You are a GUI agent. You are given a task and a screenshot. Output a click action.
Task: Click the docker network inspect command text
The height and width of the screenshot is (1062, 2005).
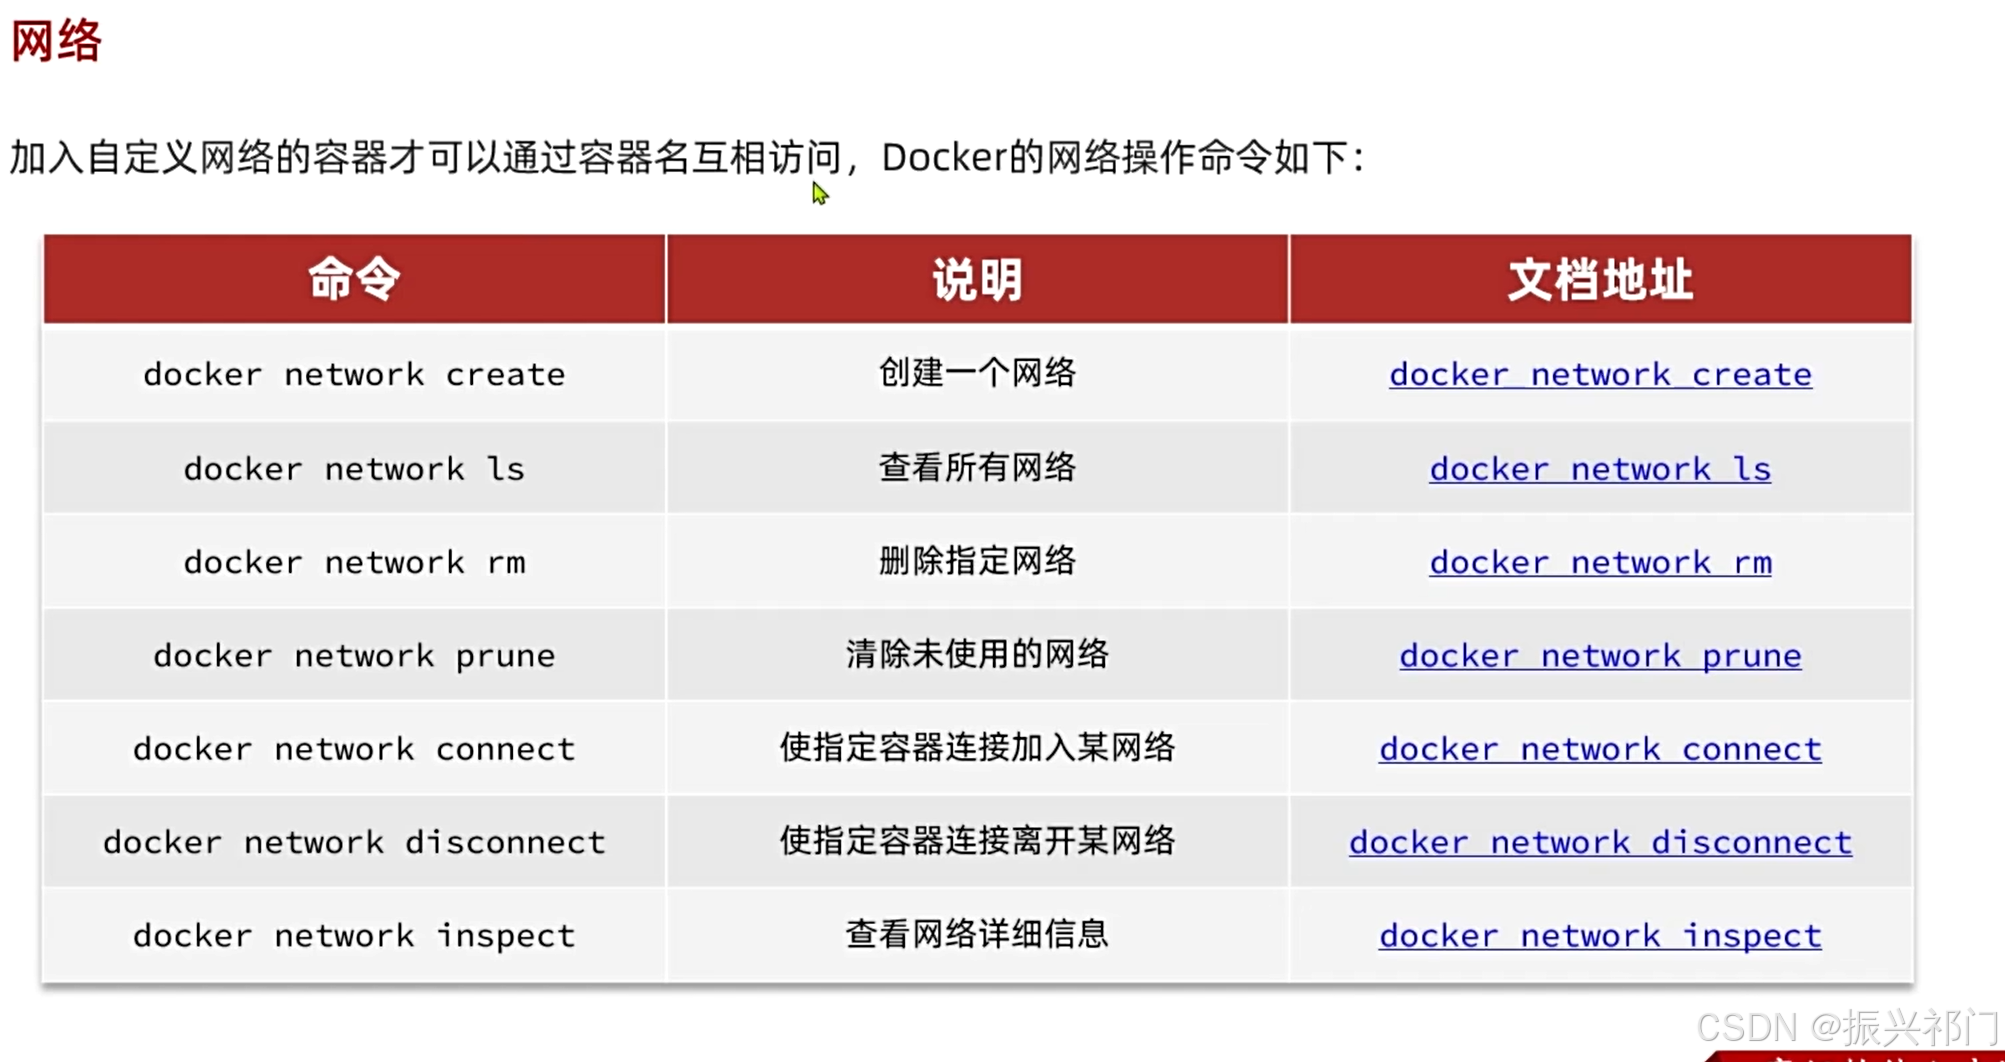click(x=354, y=936)
